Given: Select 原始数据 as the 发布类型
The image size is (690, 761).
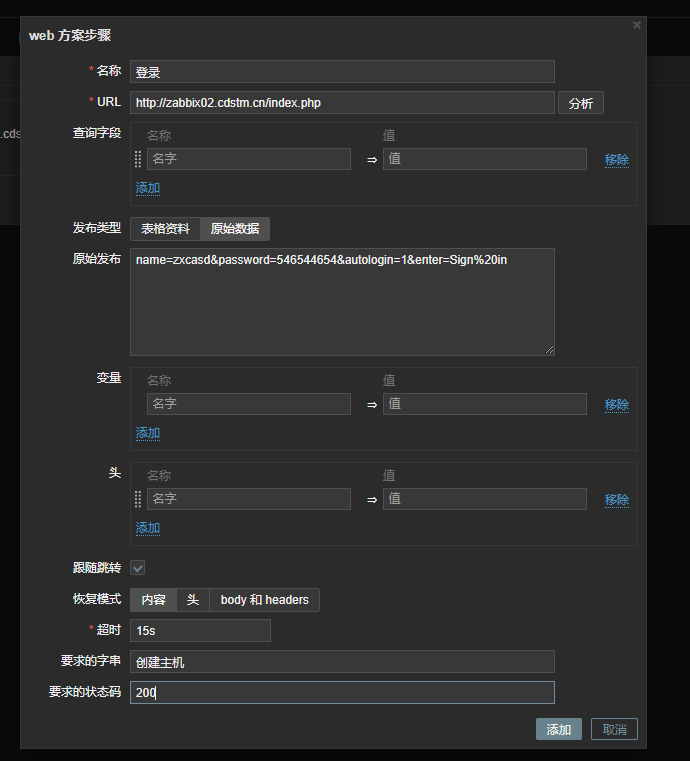Looking at the screenshot, I should click(235, 229).
